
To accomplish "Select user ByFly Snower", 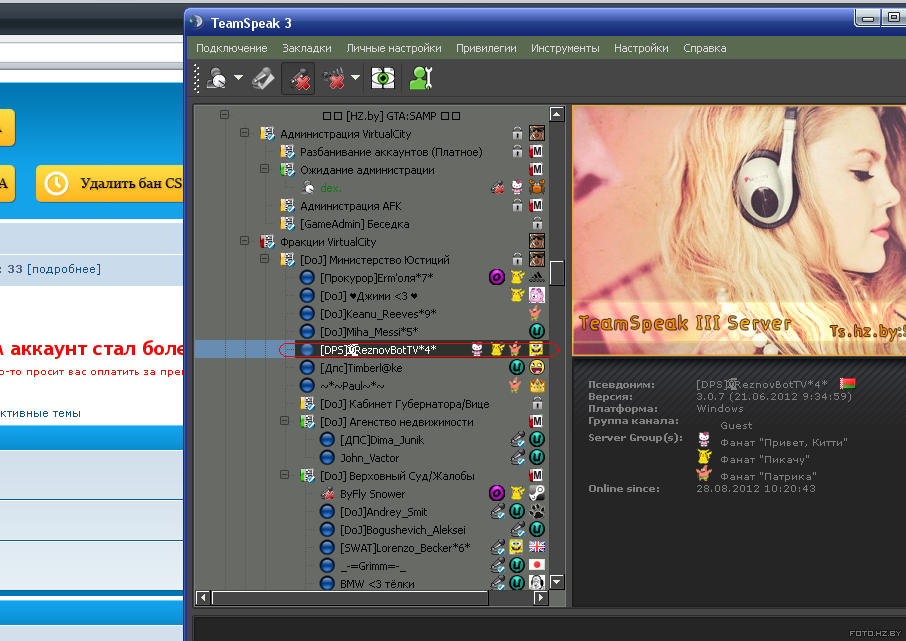I will pyautogui.click(x=373, y=494).
